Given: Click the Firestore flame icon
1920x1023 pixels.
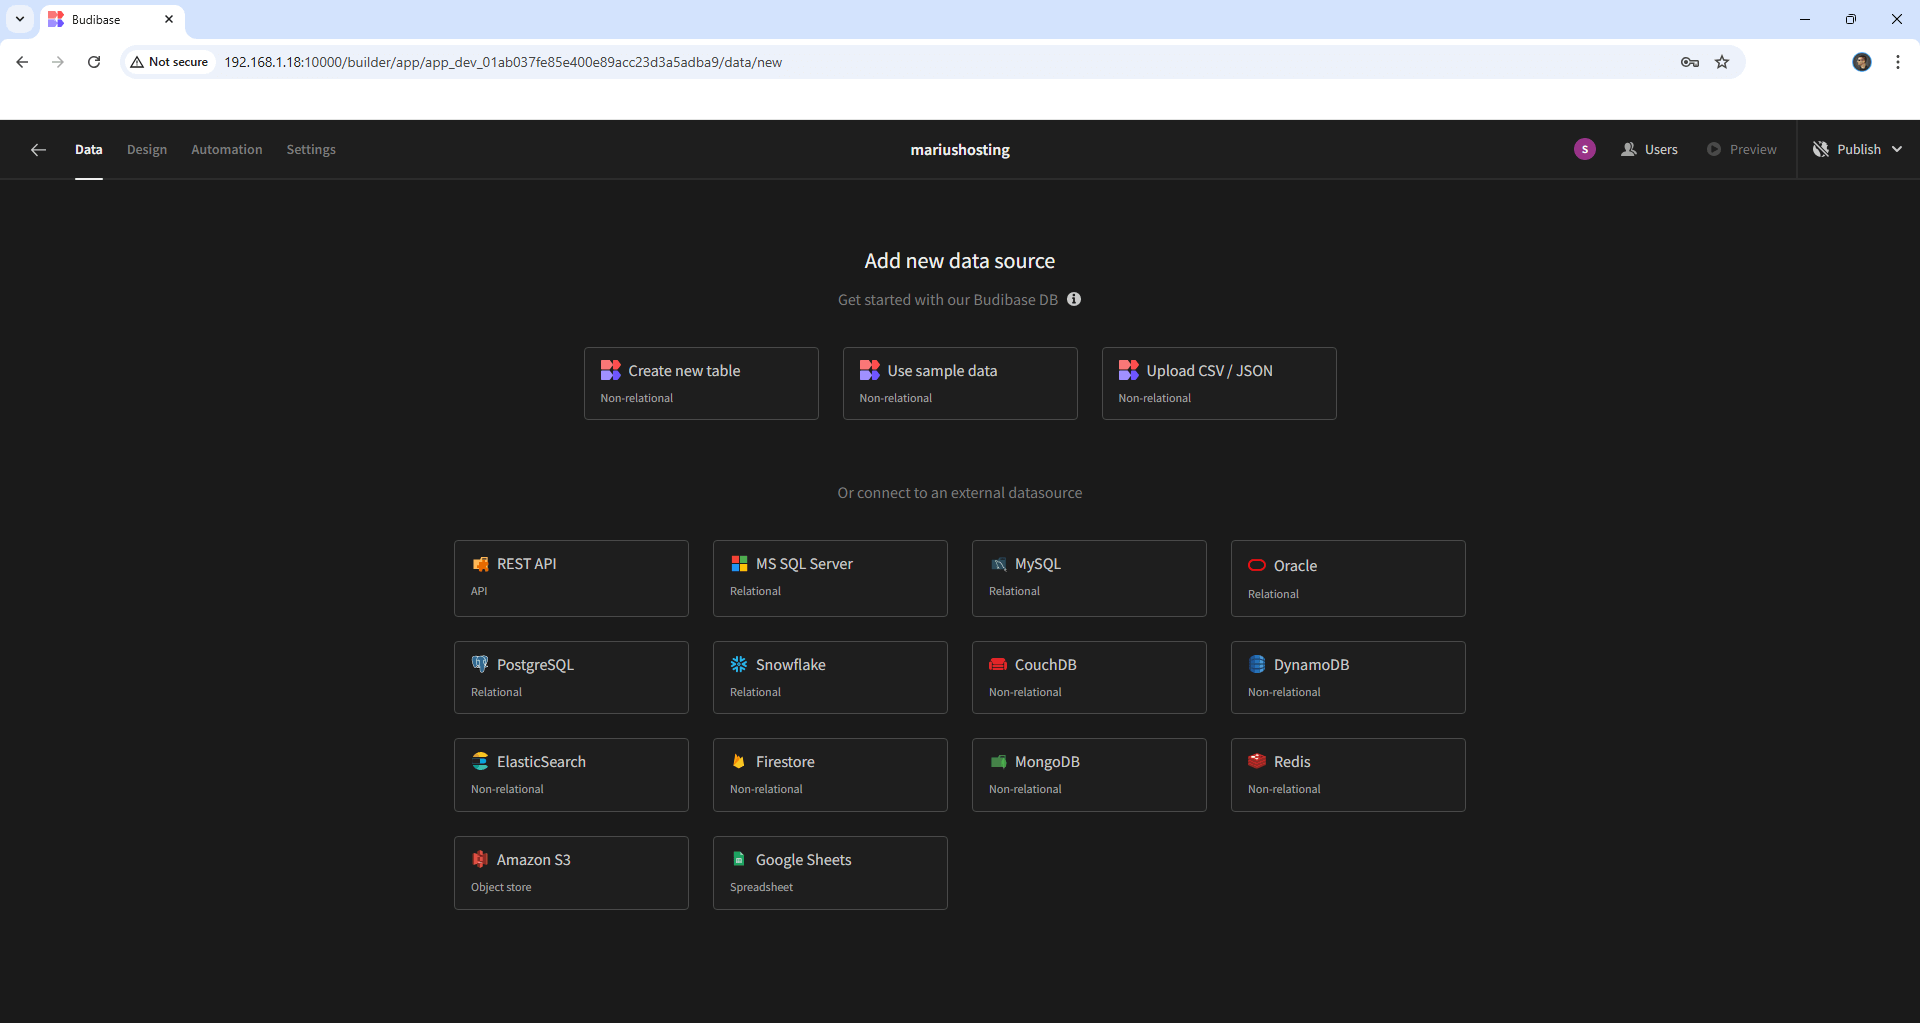Looking at the screenshot, I should pyautogui.click(x=739, y=761).
